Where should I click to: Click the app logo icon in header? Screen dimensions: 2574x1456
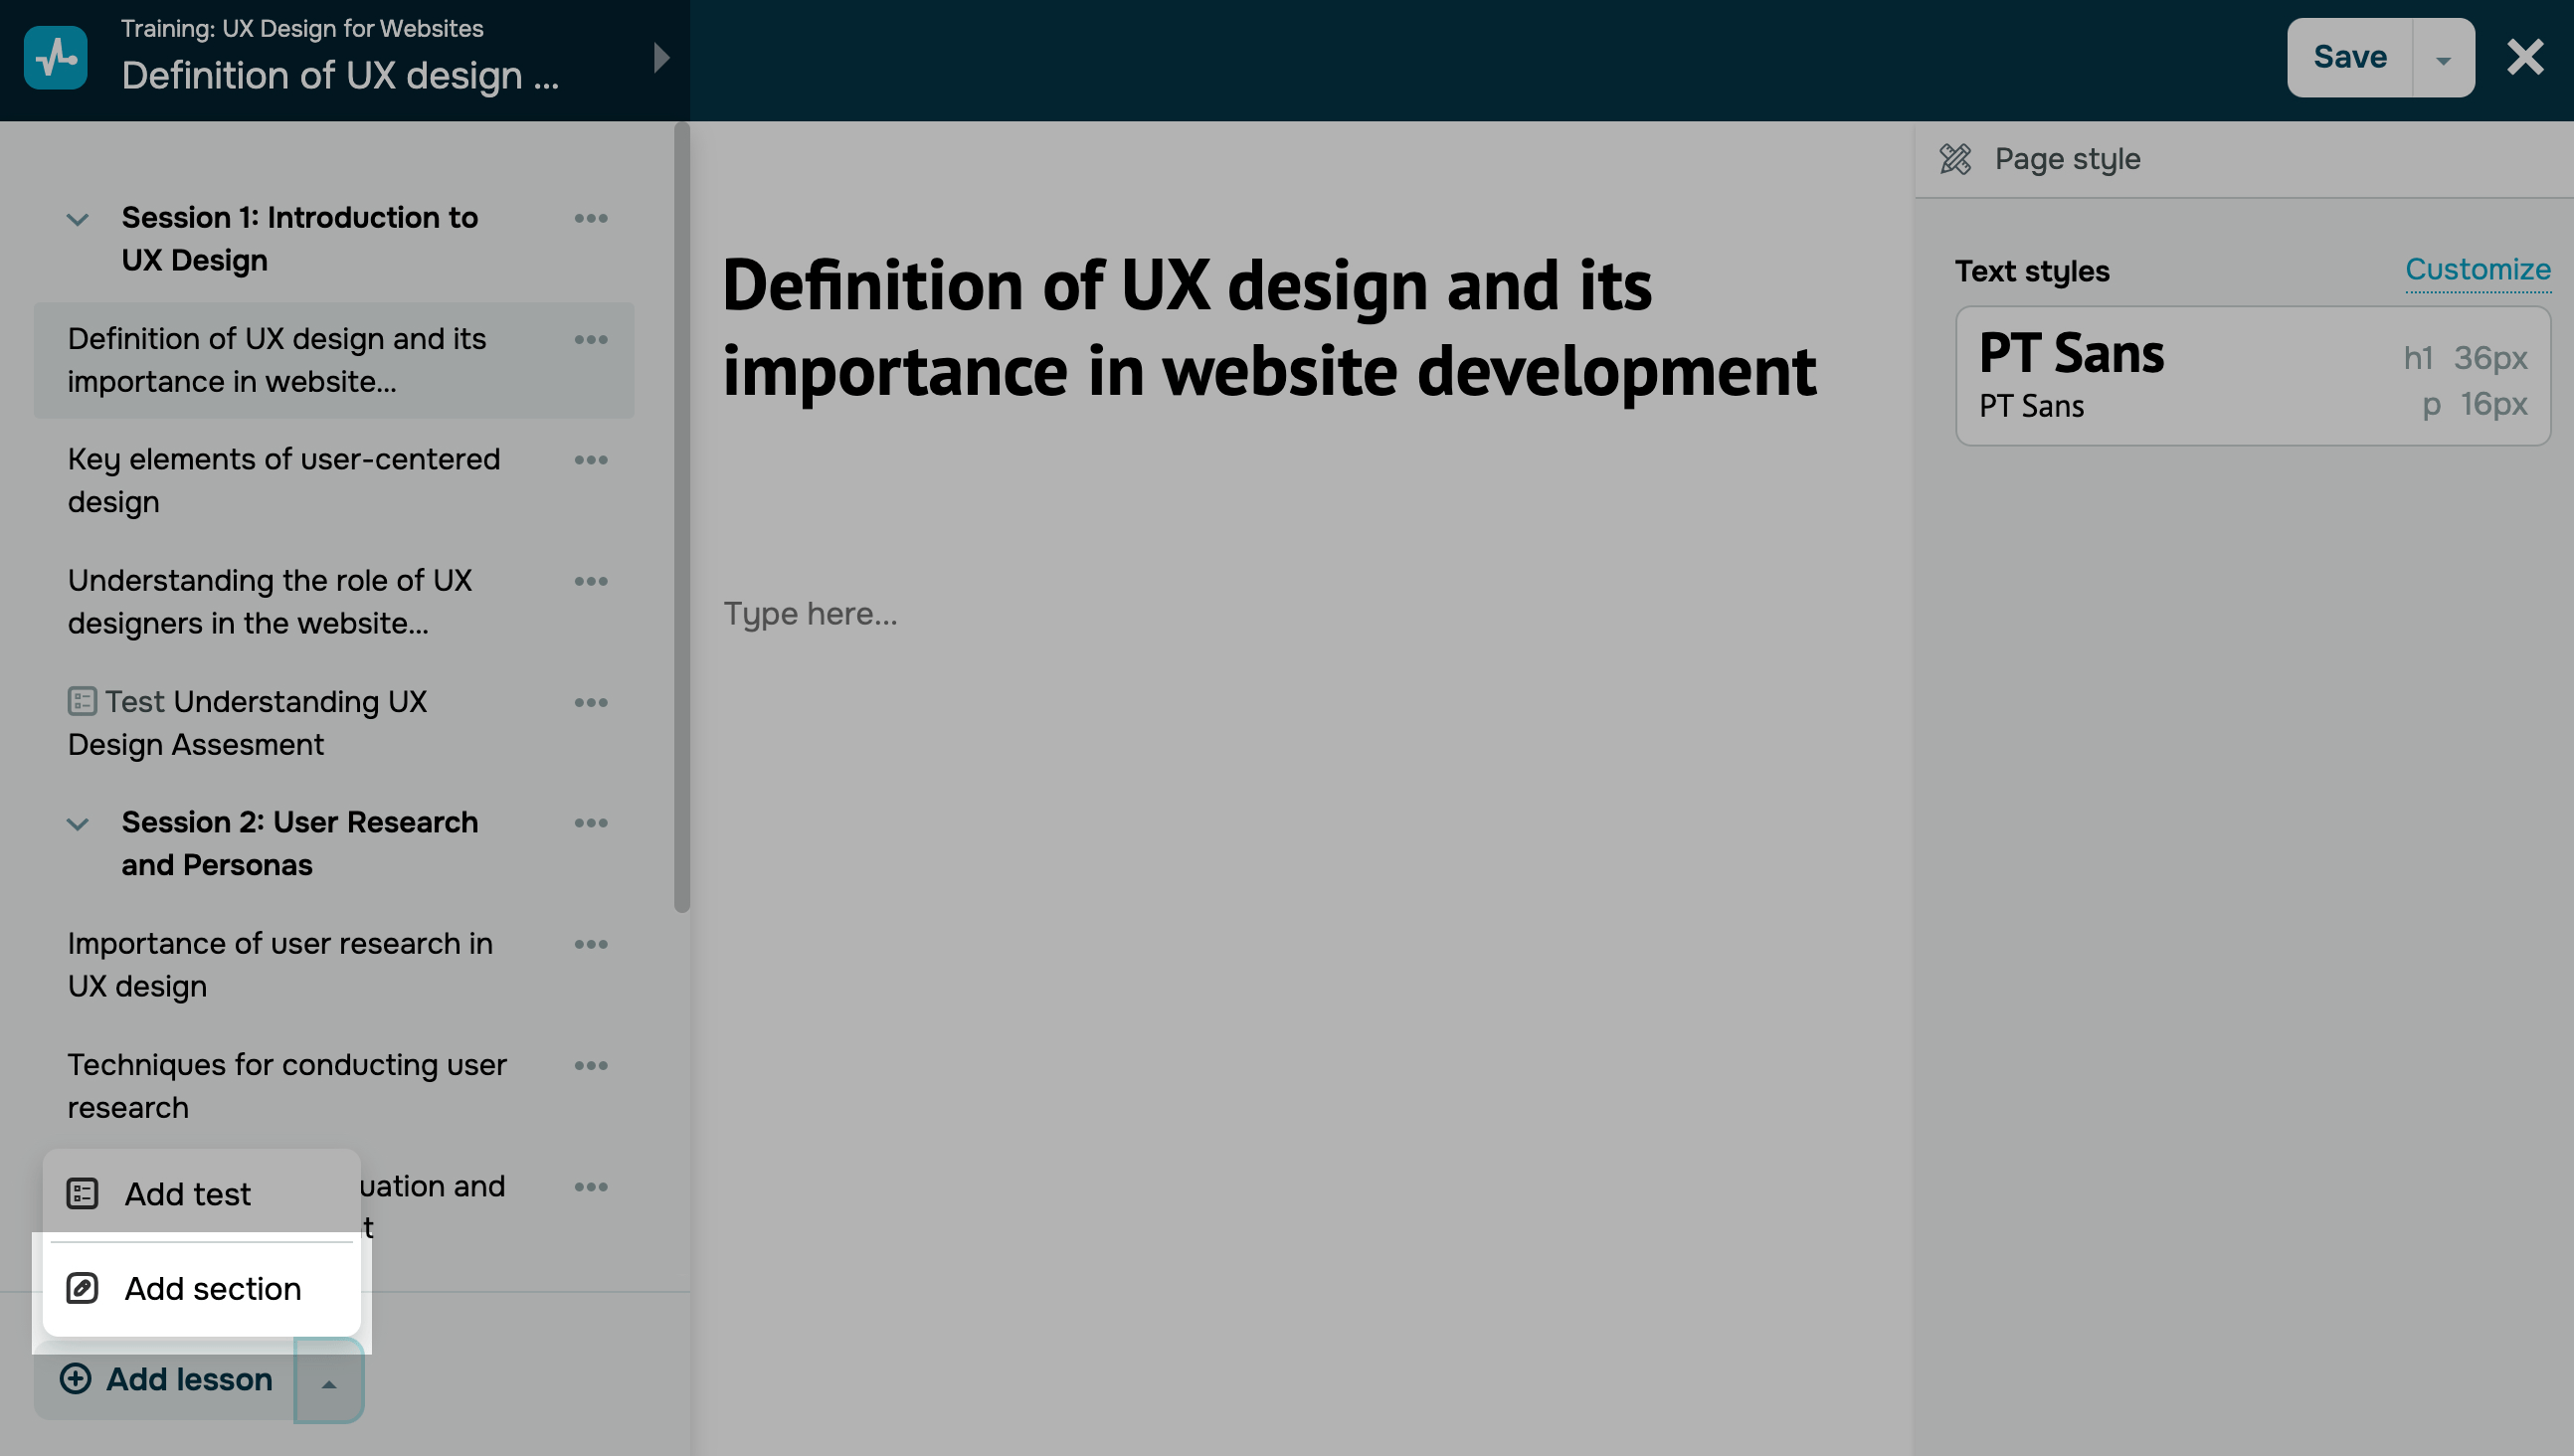[x=56, y=58]
